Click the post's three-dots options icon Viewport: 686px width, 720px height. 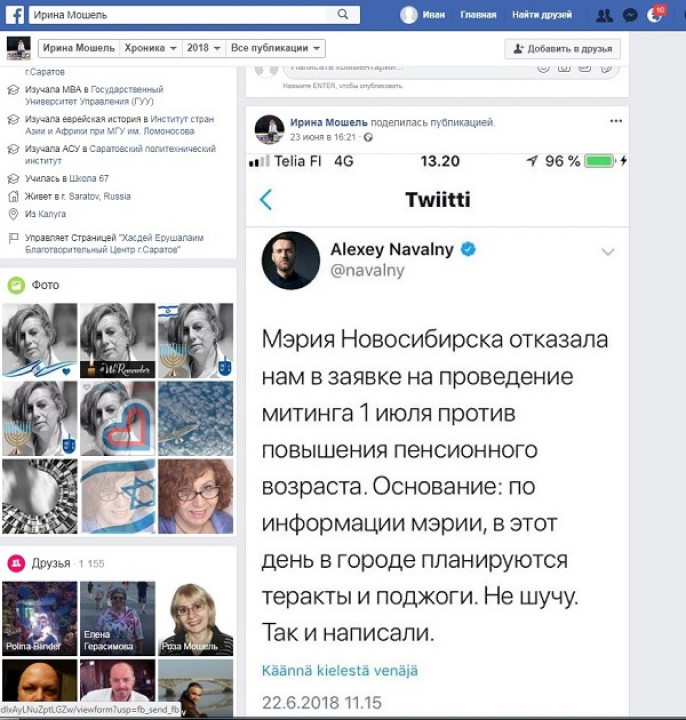tap(616, 121)
